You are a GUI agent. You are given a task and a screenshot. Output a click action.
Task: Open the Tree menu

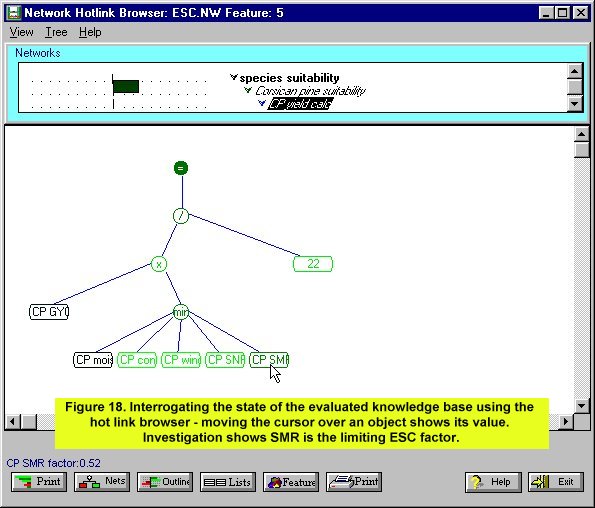56,32
